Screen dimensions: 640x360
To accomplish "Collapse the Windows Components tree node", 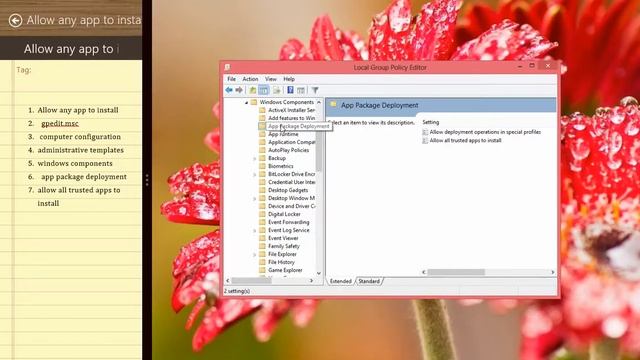I will (x=247, y=102).
